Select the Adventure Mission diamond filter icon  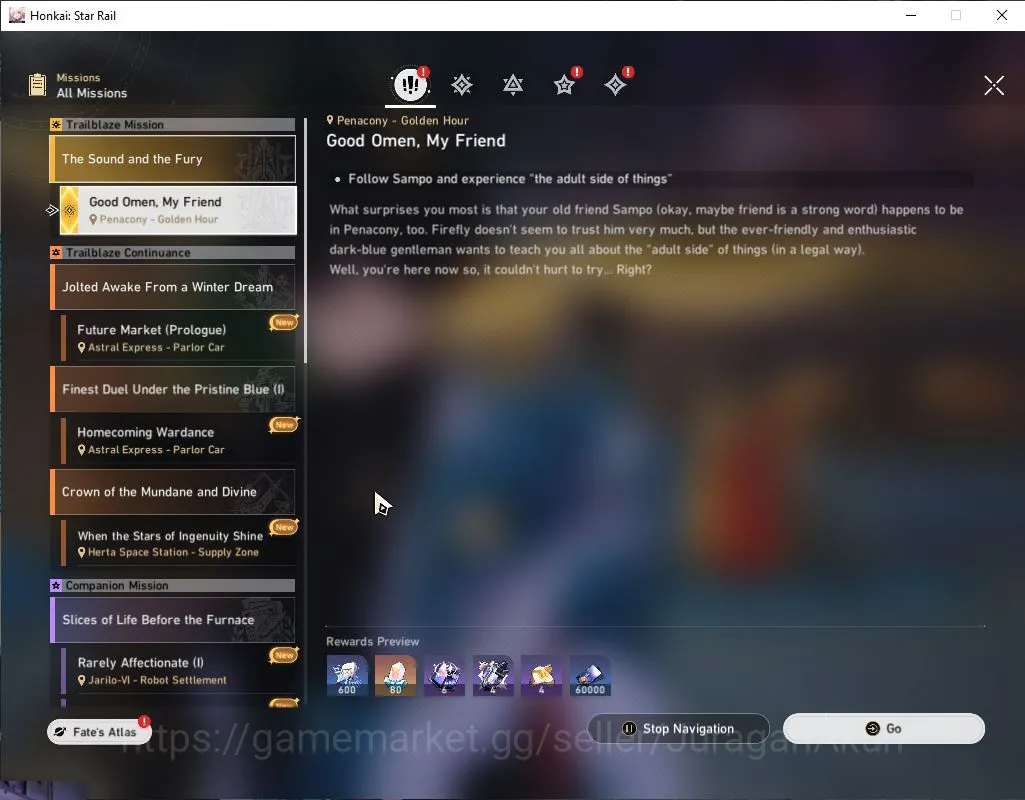pyautogui.click(x=615, y=85)
